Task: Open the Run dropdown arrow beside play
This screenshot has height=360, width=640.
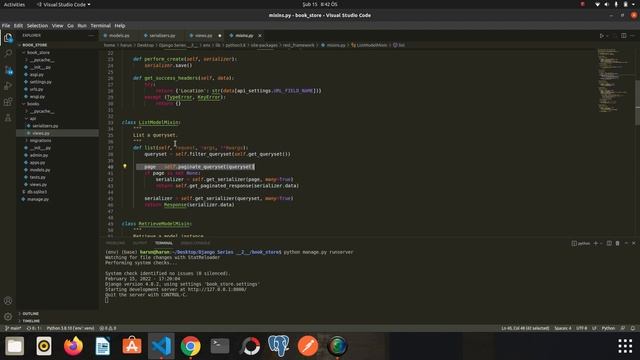Action: pos(608,36)
